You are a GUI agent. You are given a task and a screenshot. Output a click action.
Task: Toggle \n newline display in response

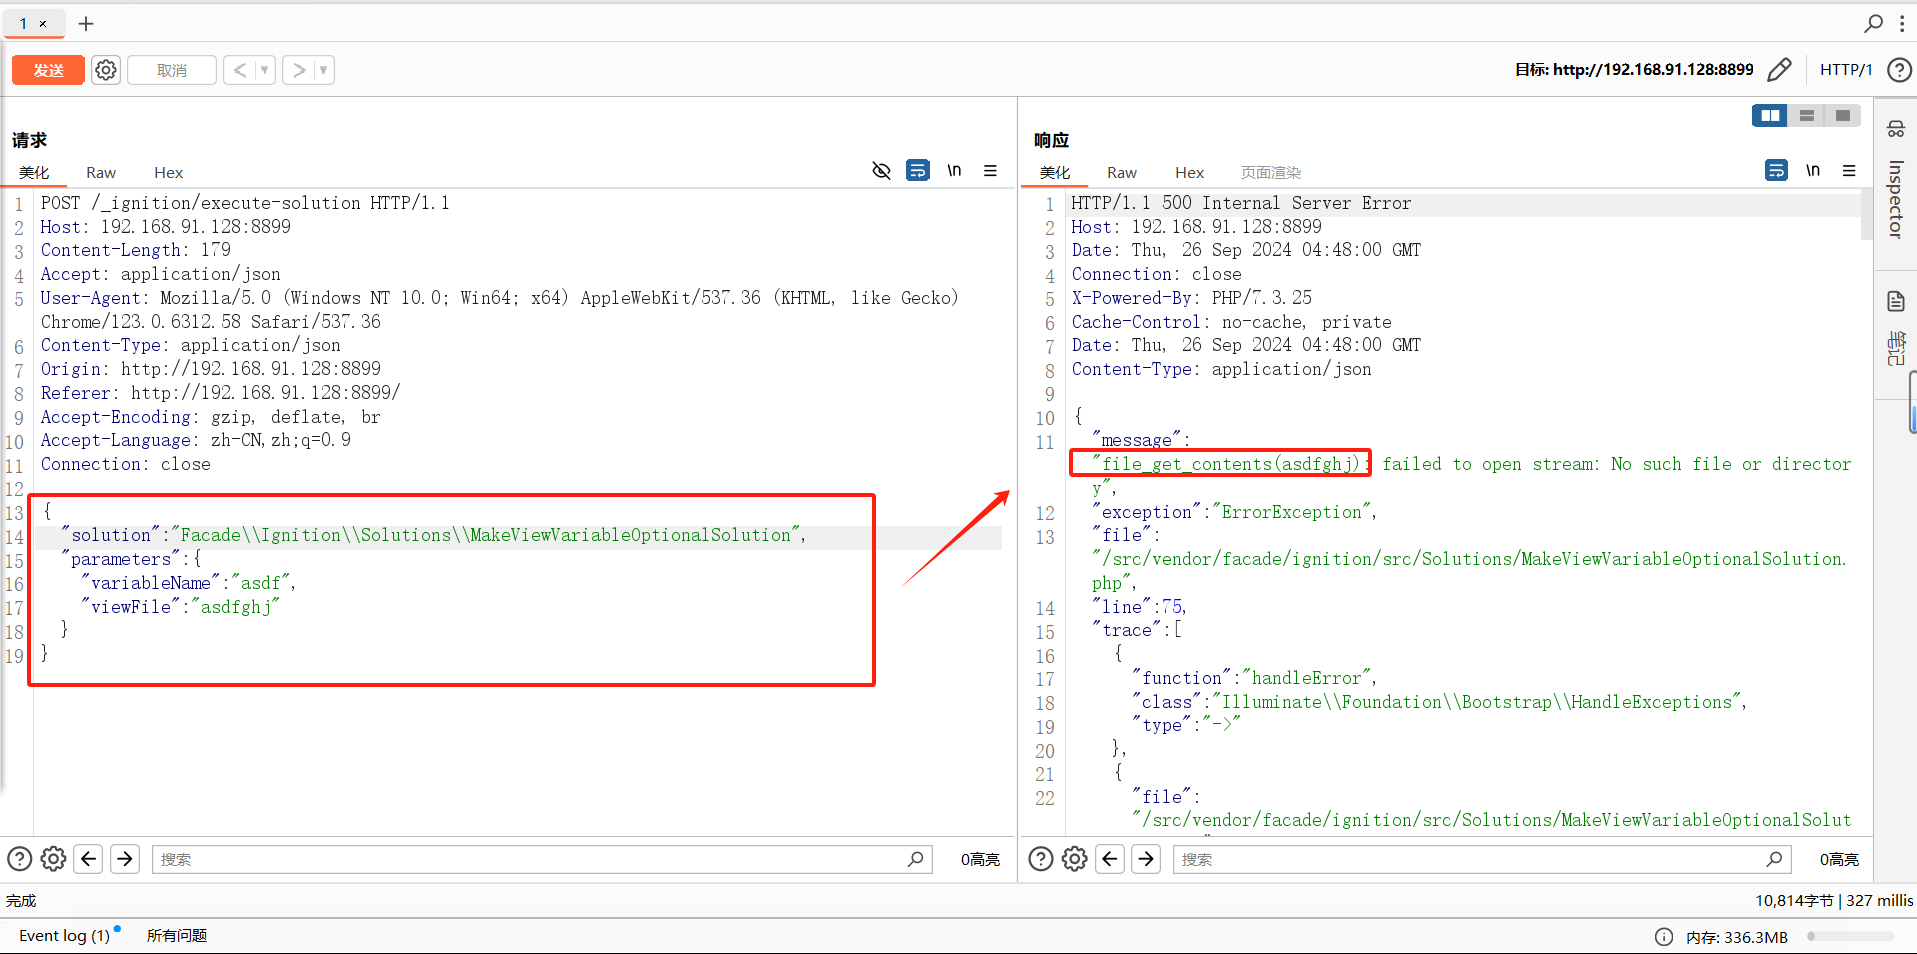(1813, 170)
